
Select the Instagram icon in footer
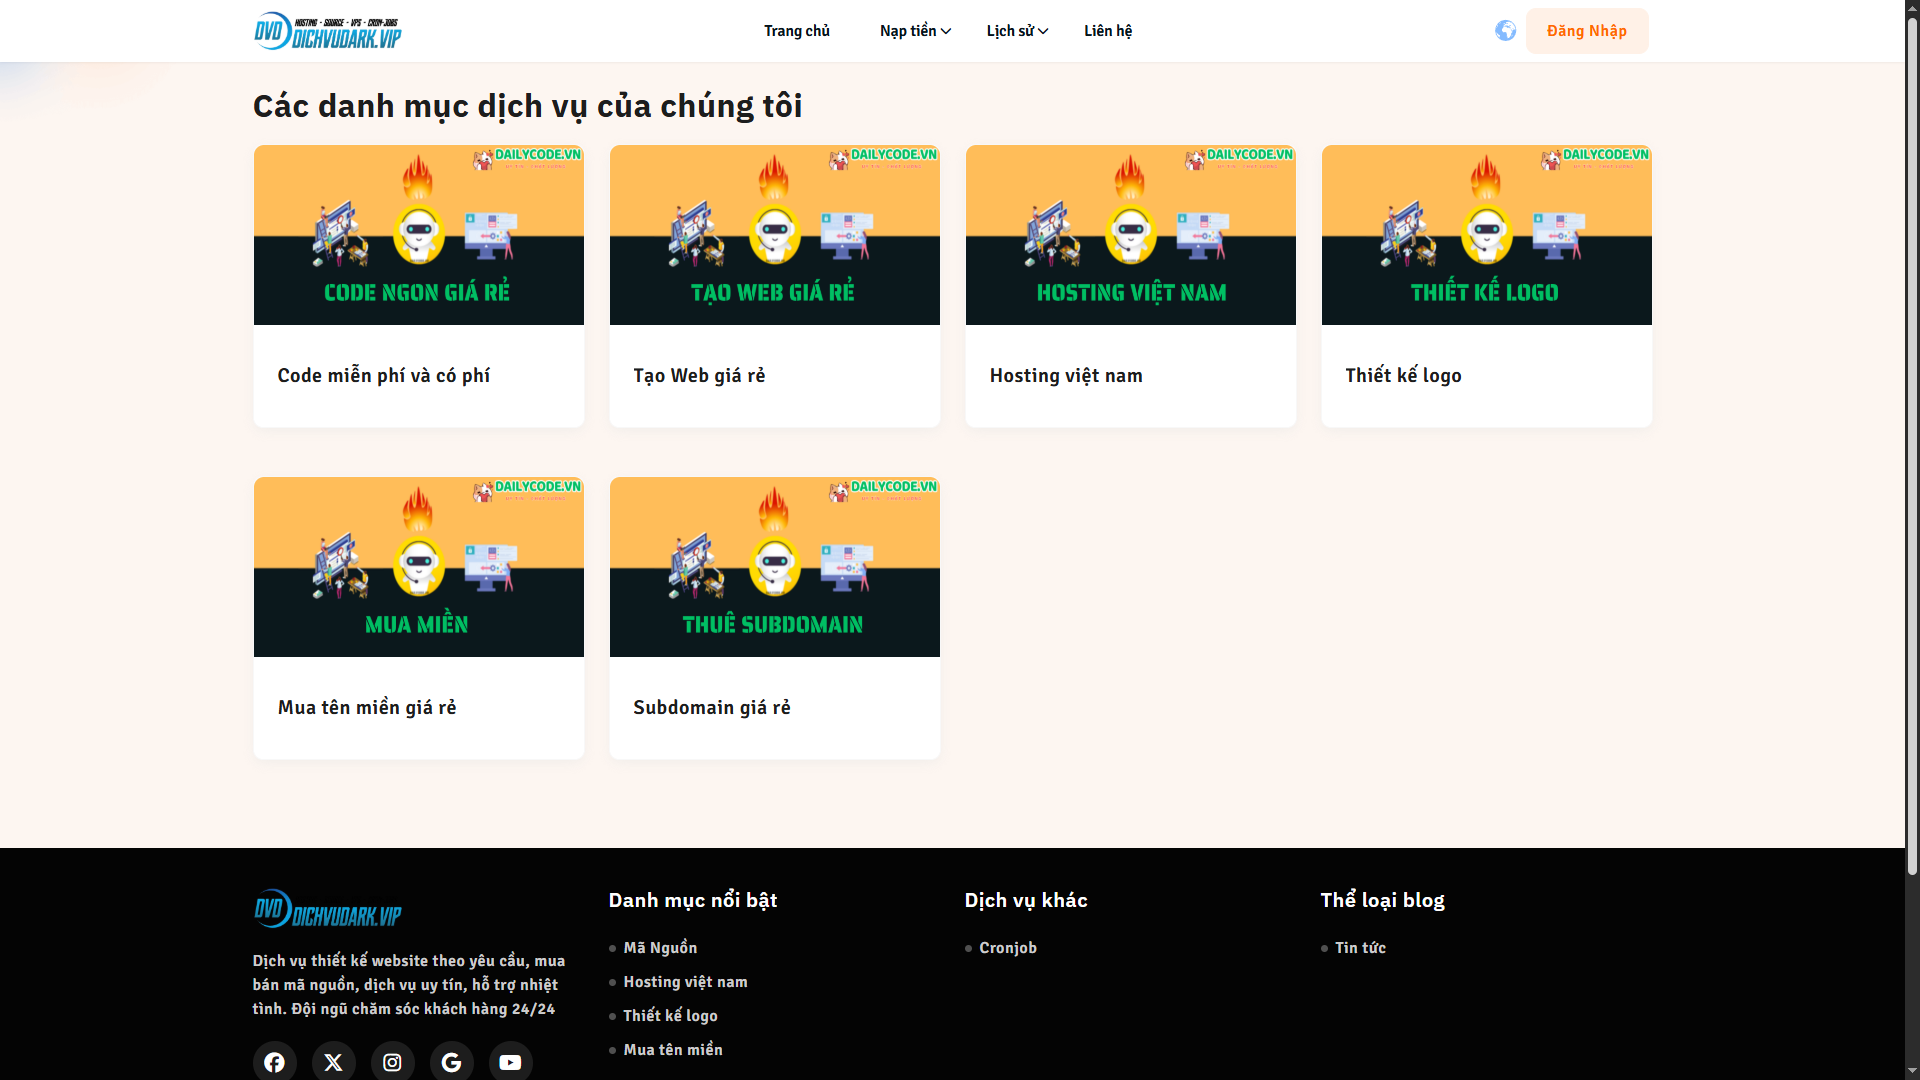coord(392,1062)
